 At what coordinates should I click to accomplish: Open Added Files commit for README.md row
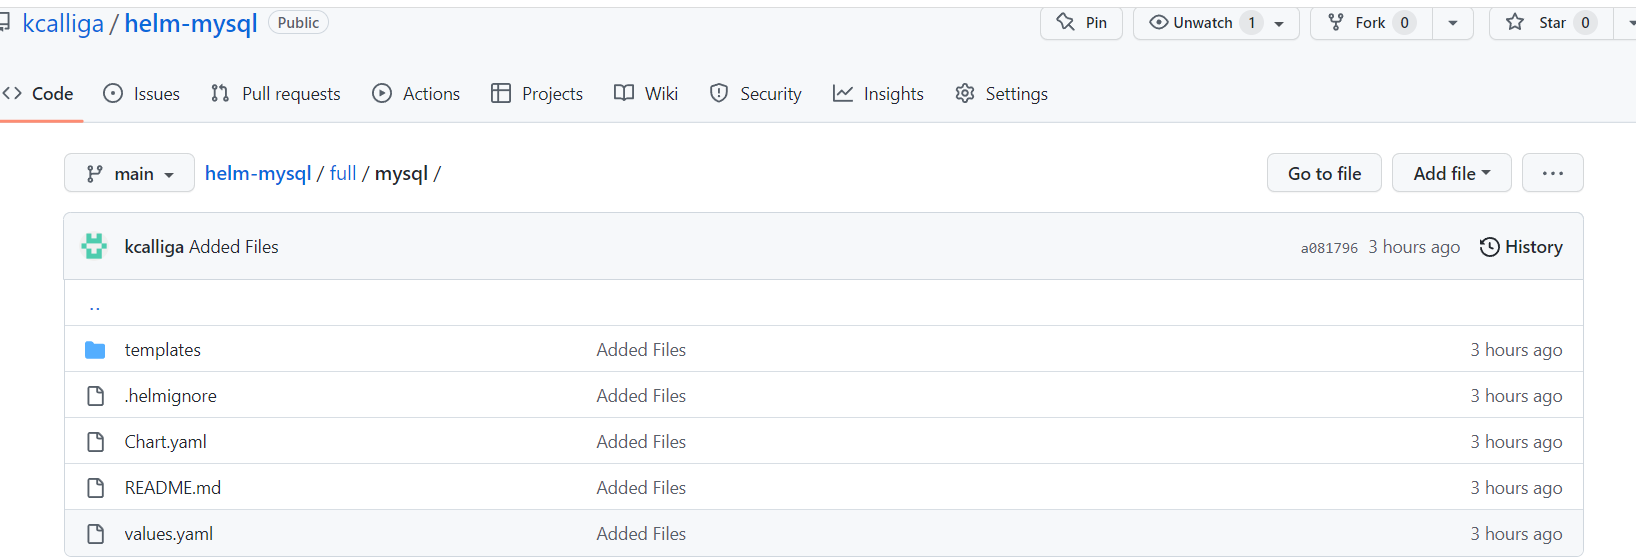(x=641, y=487)
